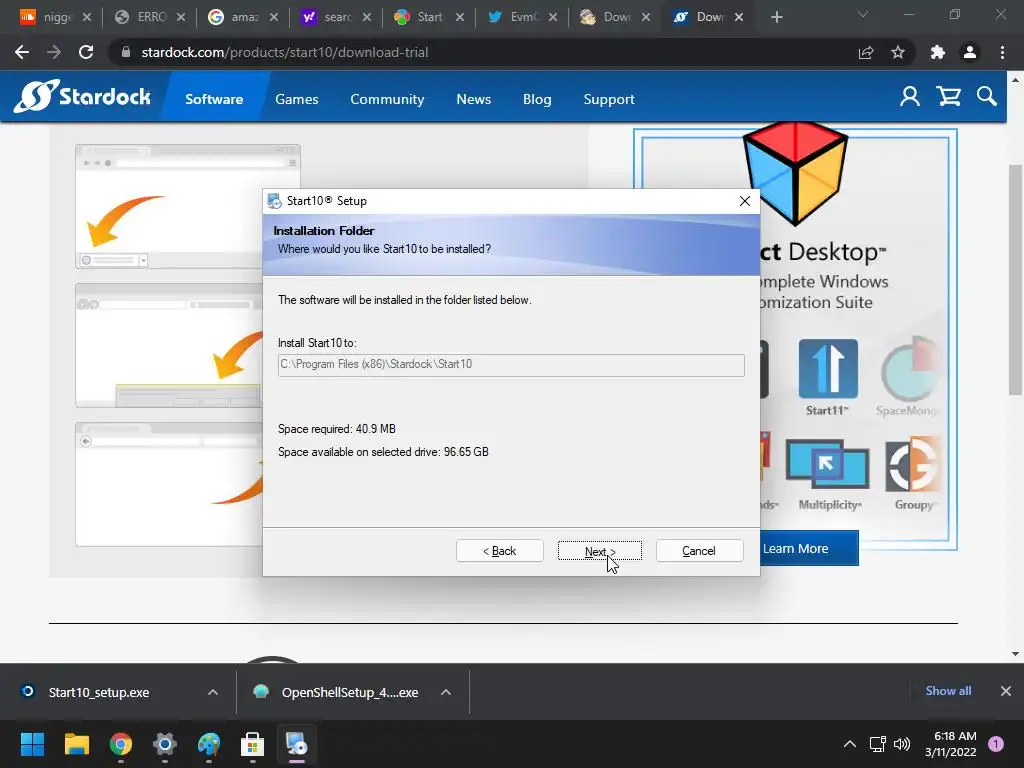Close the downloads bar
Screen dimensions: 1024x768
[x=1006, y=691]
